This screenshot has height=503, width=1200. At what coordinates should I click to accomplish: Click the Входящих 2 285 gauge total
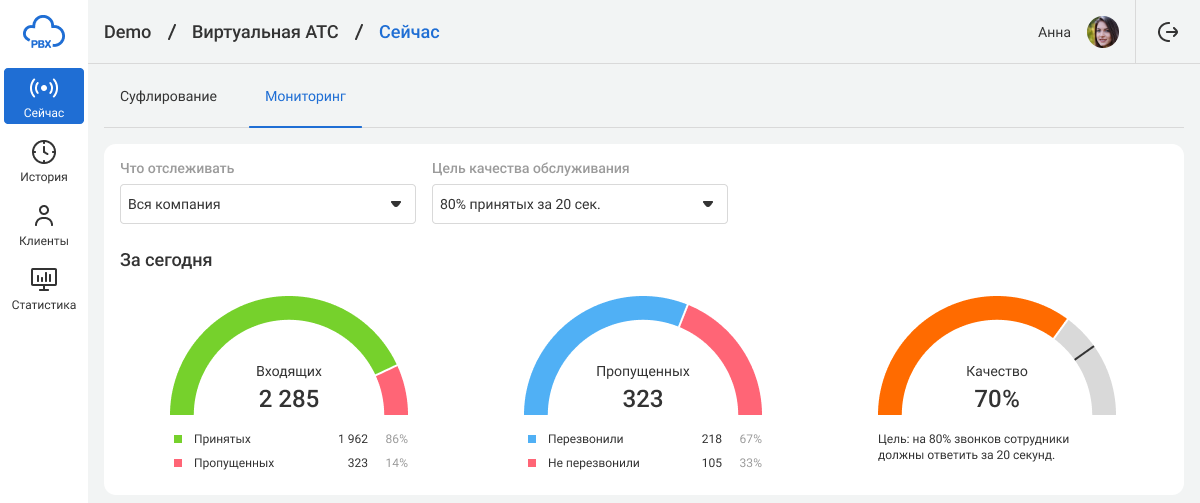pyautogui.click(x=289, y=399)
